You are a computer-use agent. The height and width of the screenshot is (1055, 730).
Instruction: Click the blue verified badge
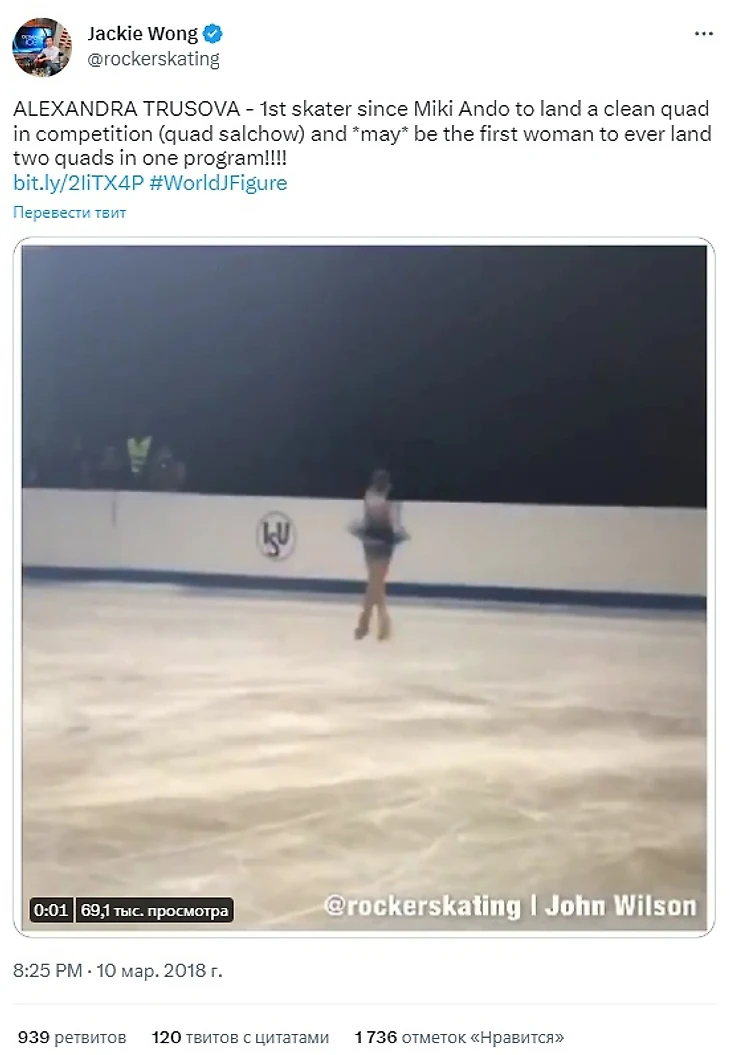[213, 33]
